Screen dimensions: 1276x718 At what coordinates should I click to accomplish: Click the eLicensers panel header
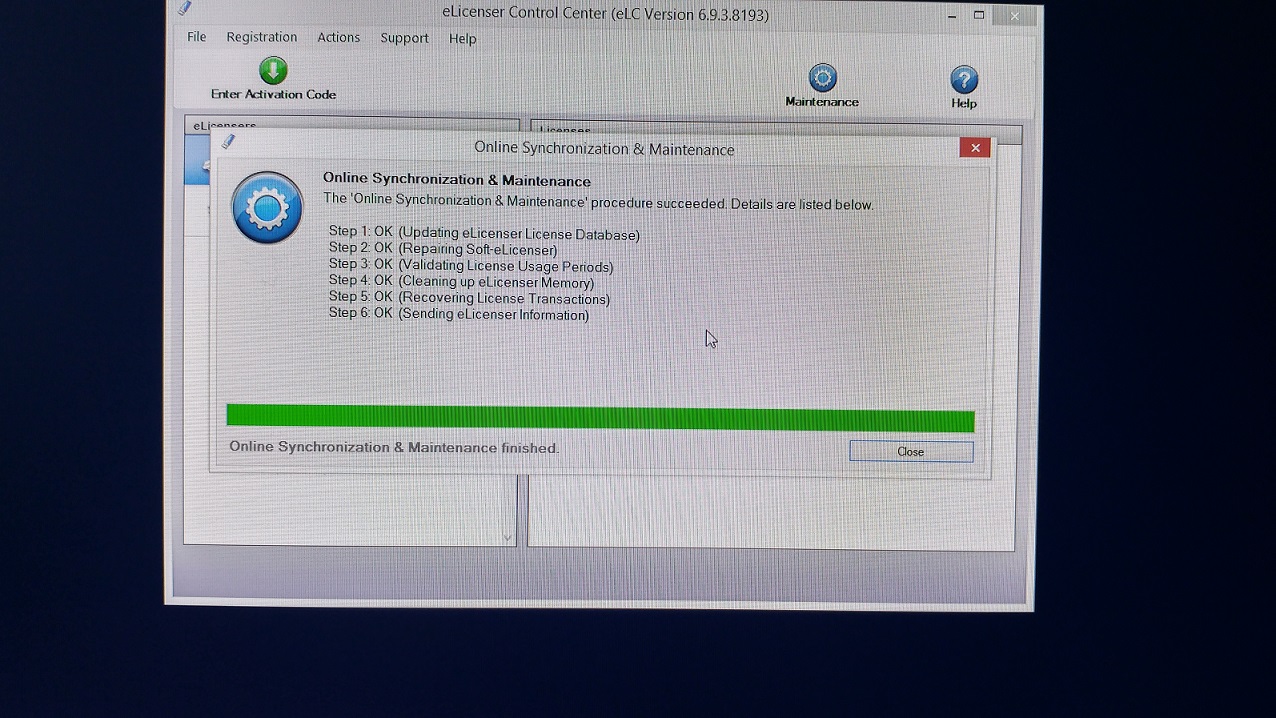pyautogui.click(x=352, y=126)
